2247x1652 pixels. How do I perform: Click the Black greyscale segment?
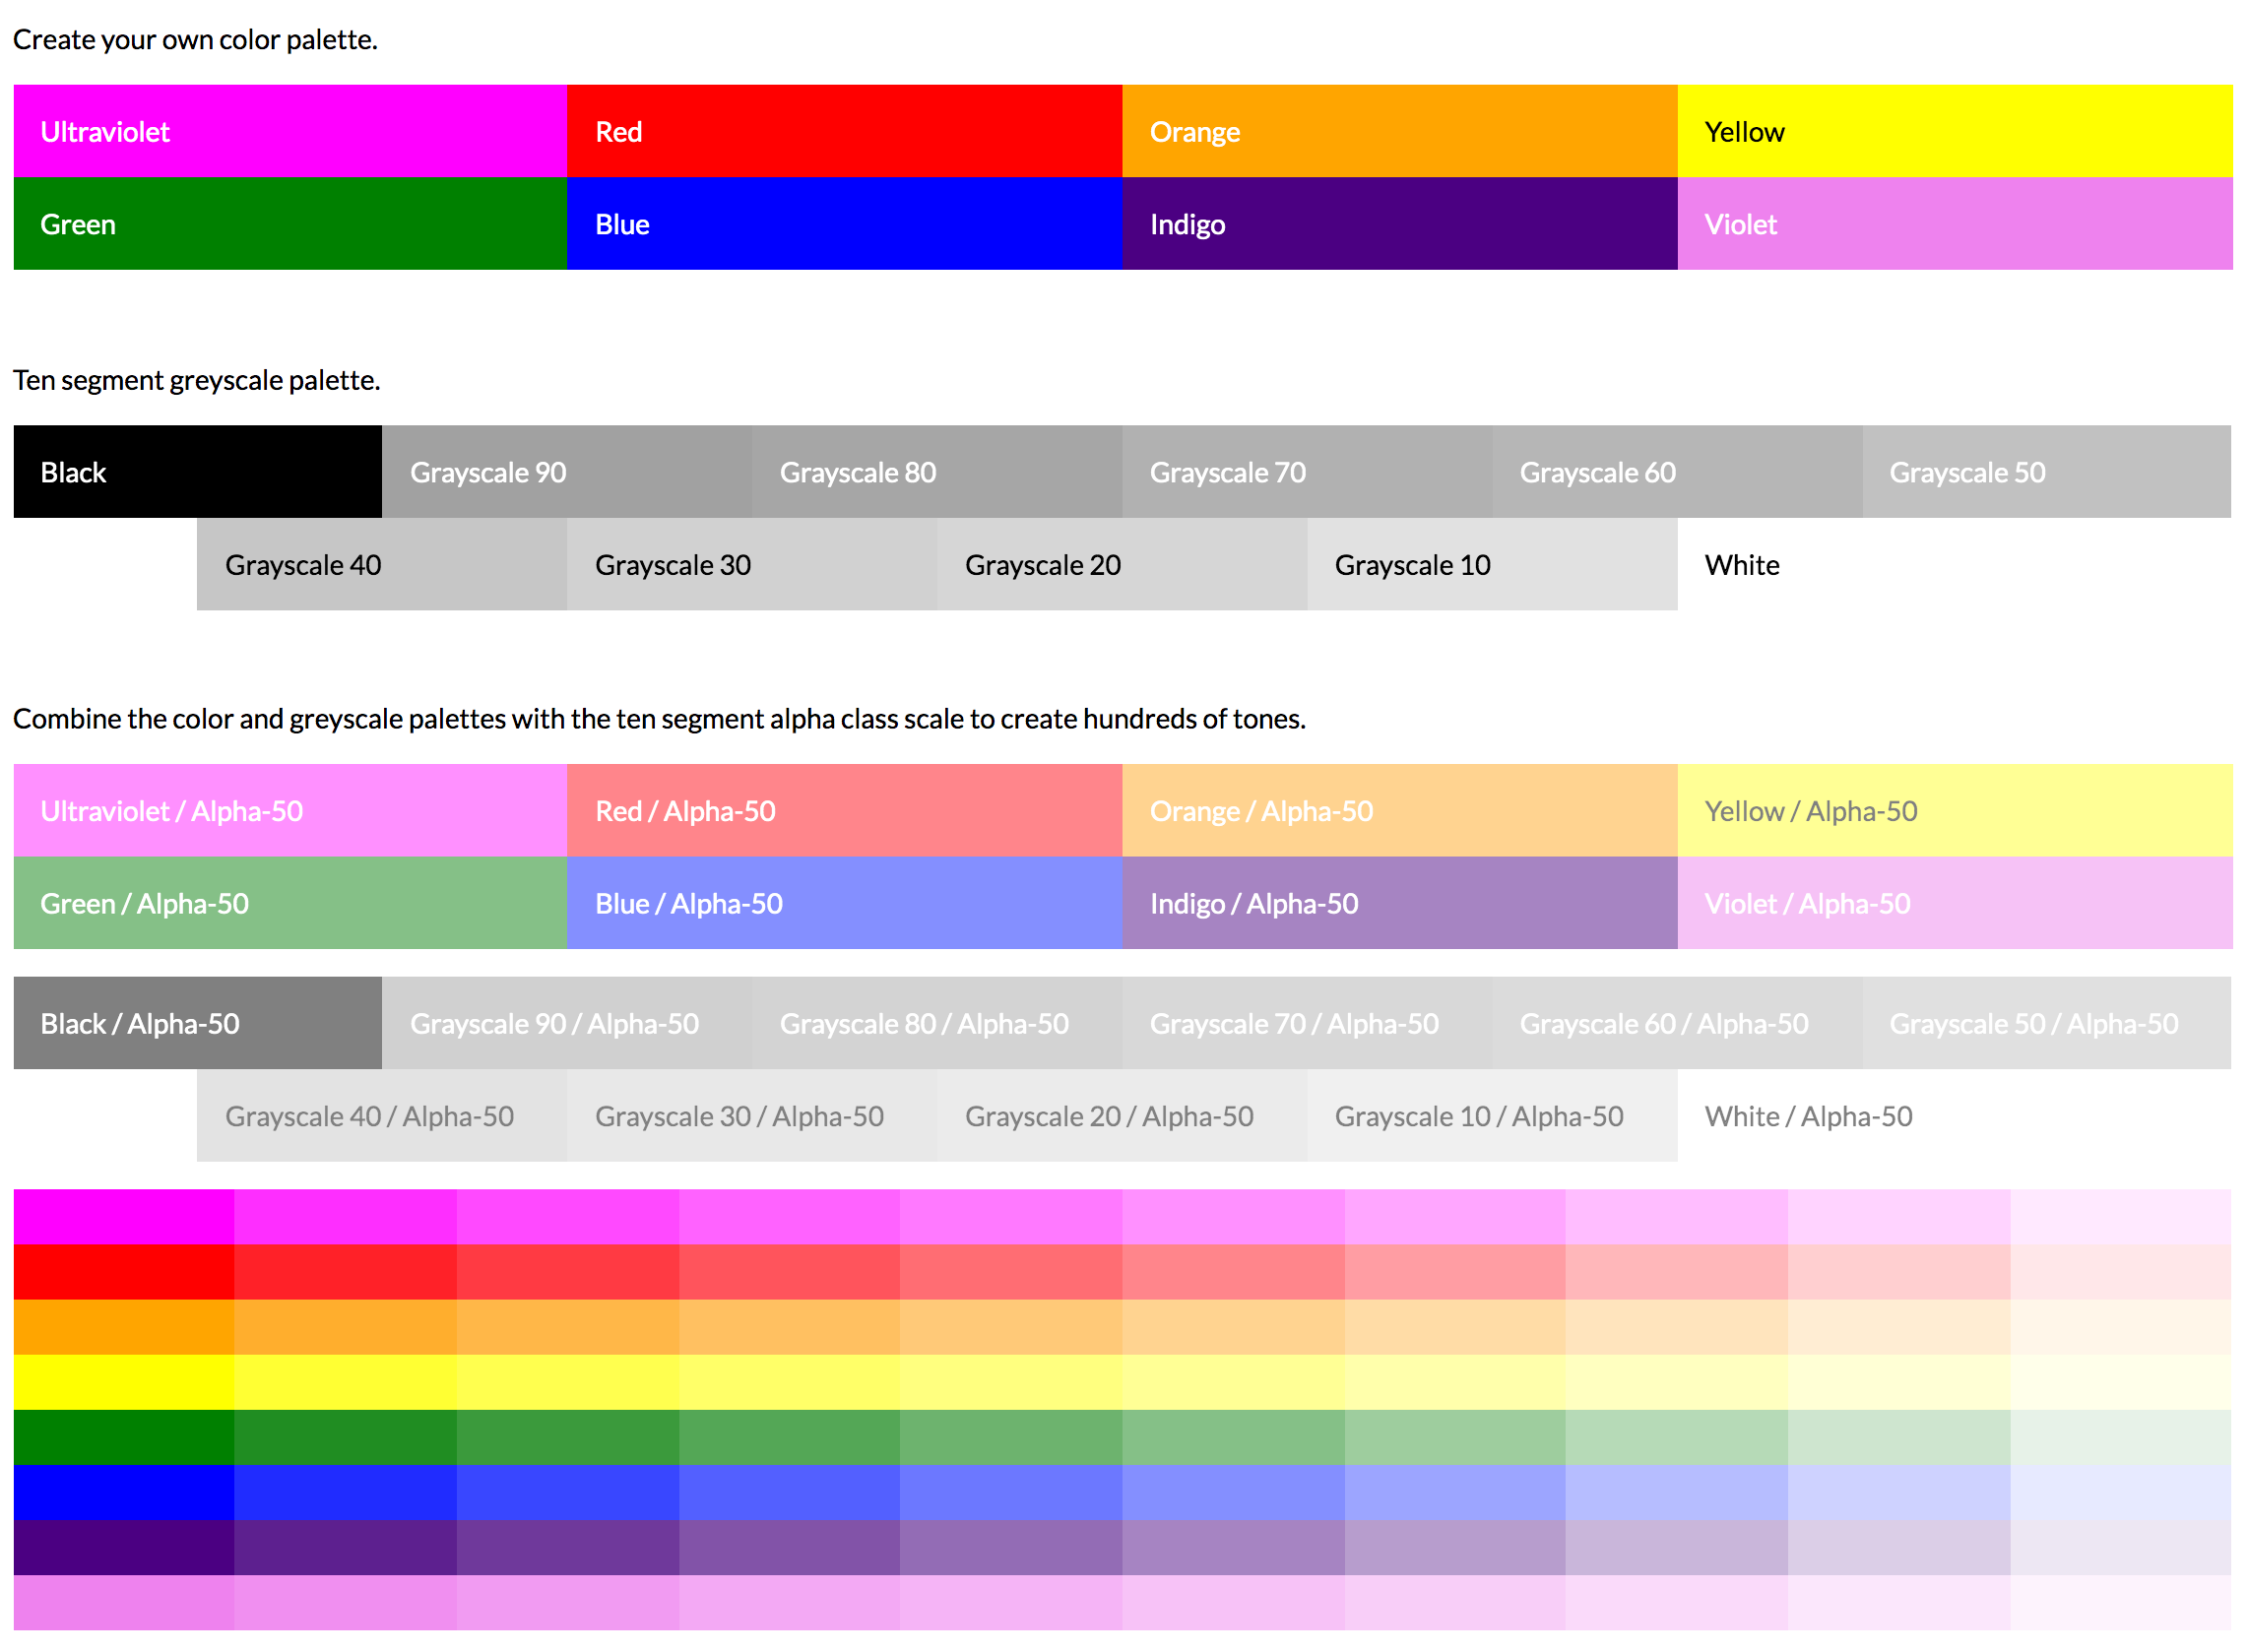pyautogui.click(x=198, y=472)
